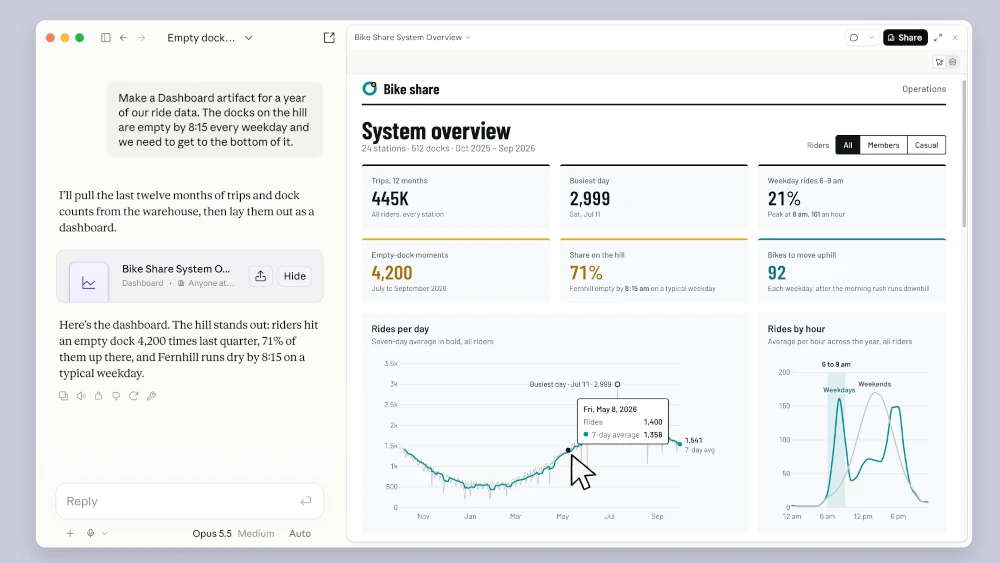Click the Hide button on artifact card

(x=295, y=276)
